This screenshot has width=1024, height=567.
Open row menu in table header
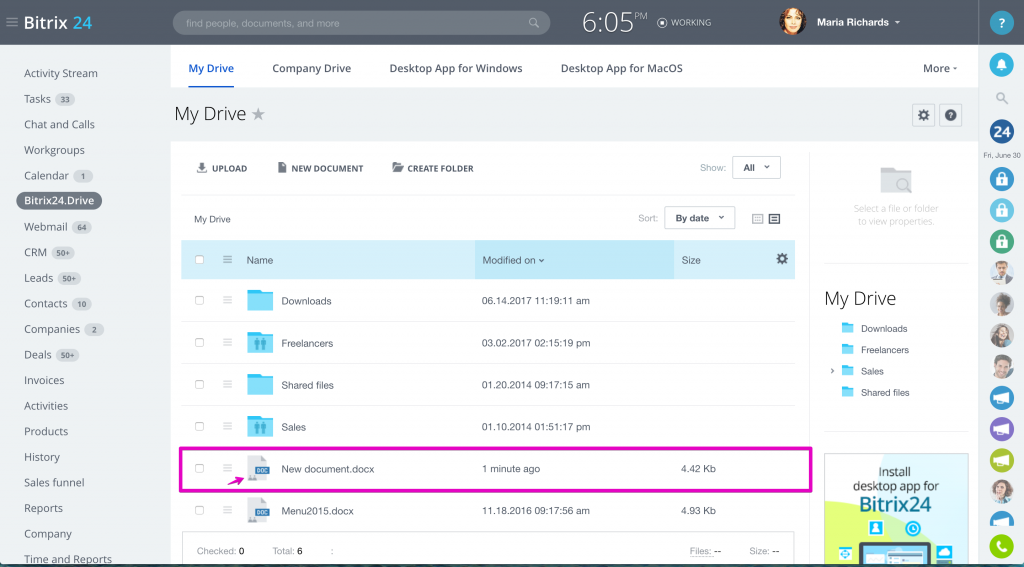tap(227, 259)
